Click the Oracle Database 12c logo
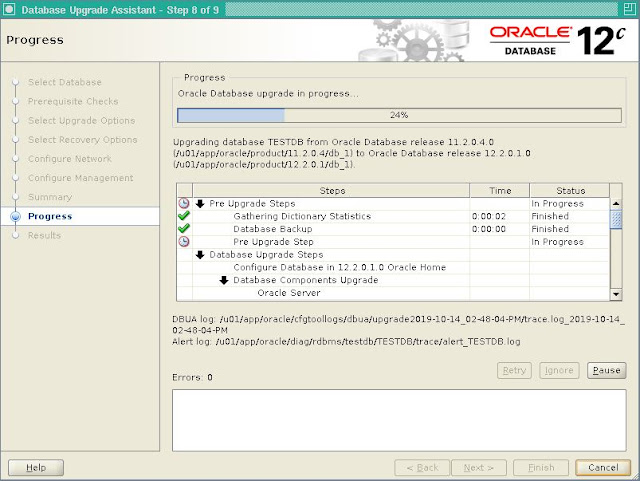This screenshot has height=481, width=640. coord(558,40)
